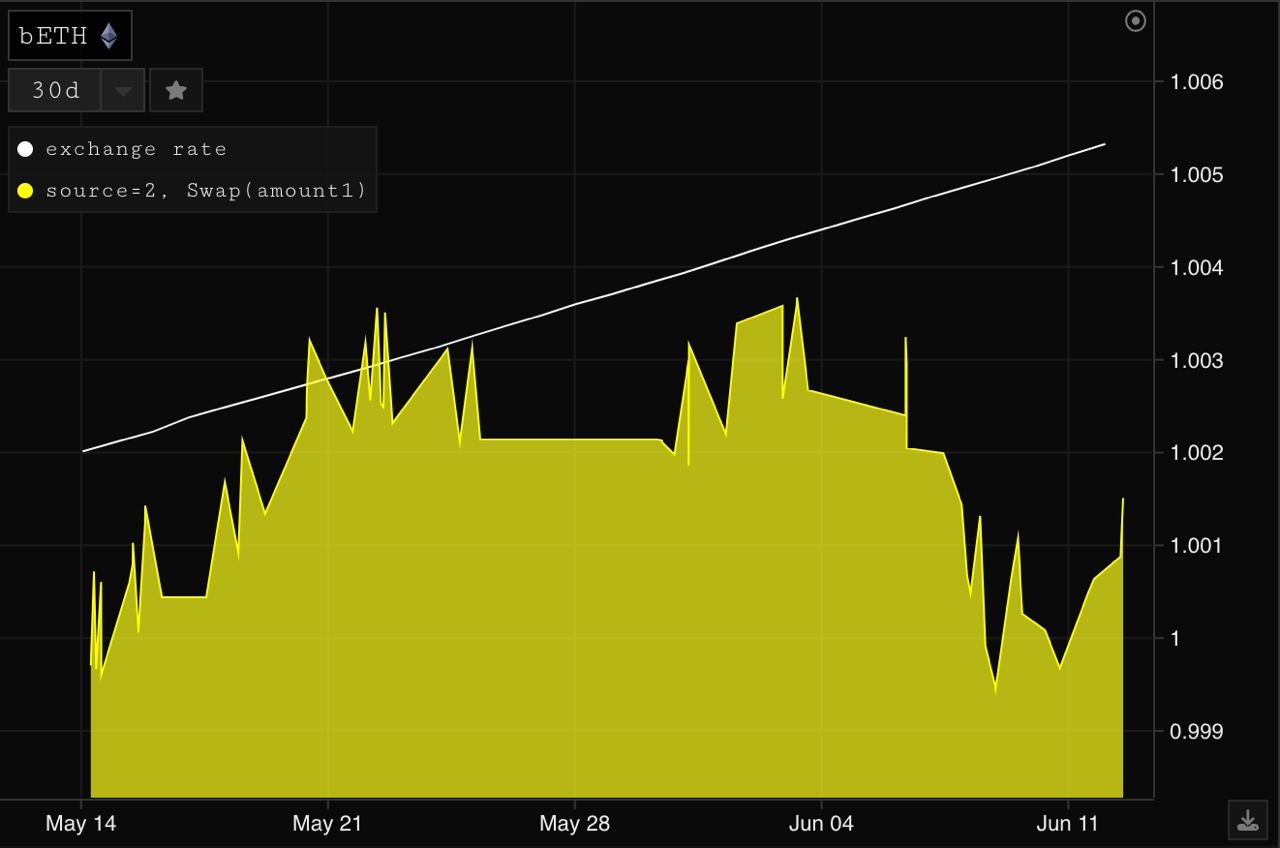Image resolution: width=1280 pixels, height=848 pixels.
Task: Click the star favorite icon
Action: click(176, 90)
